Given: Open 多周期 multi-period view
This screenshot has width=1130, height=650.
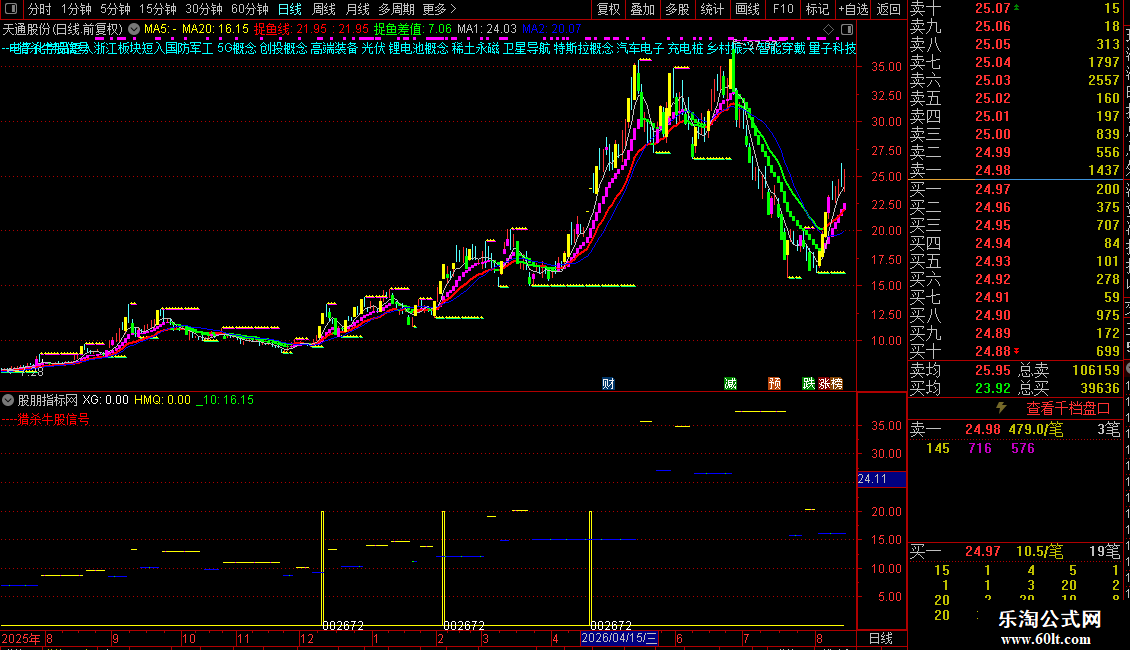Looking at the screenshot, I should (x=396, y=9).
